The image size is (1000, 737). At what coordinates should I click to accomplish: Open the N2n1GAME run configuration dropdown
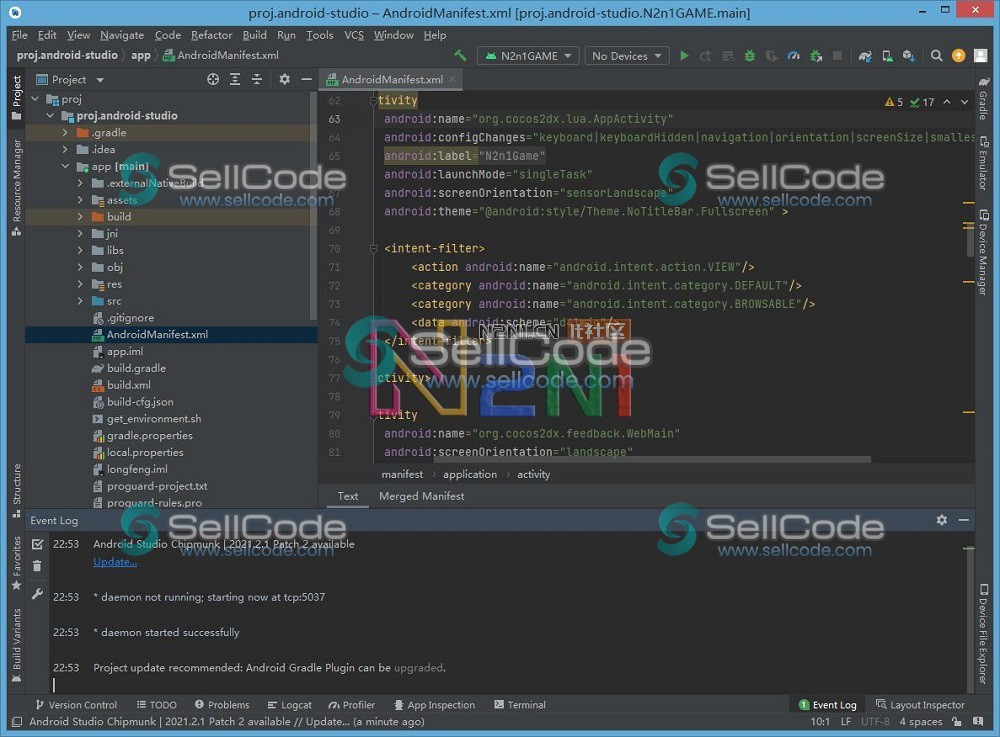pyautogui.click(x=528, y=56)
